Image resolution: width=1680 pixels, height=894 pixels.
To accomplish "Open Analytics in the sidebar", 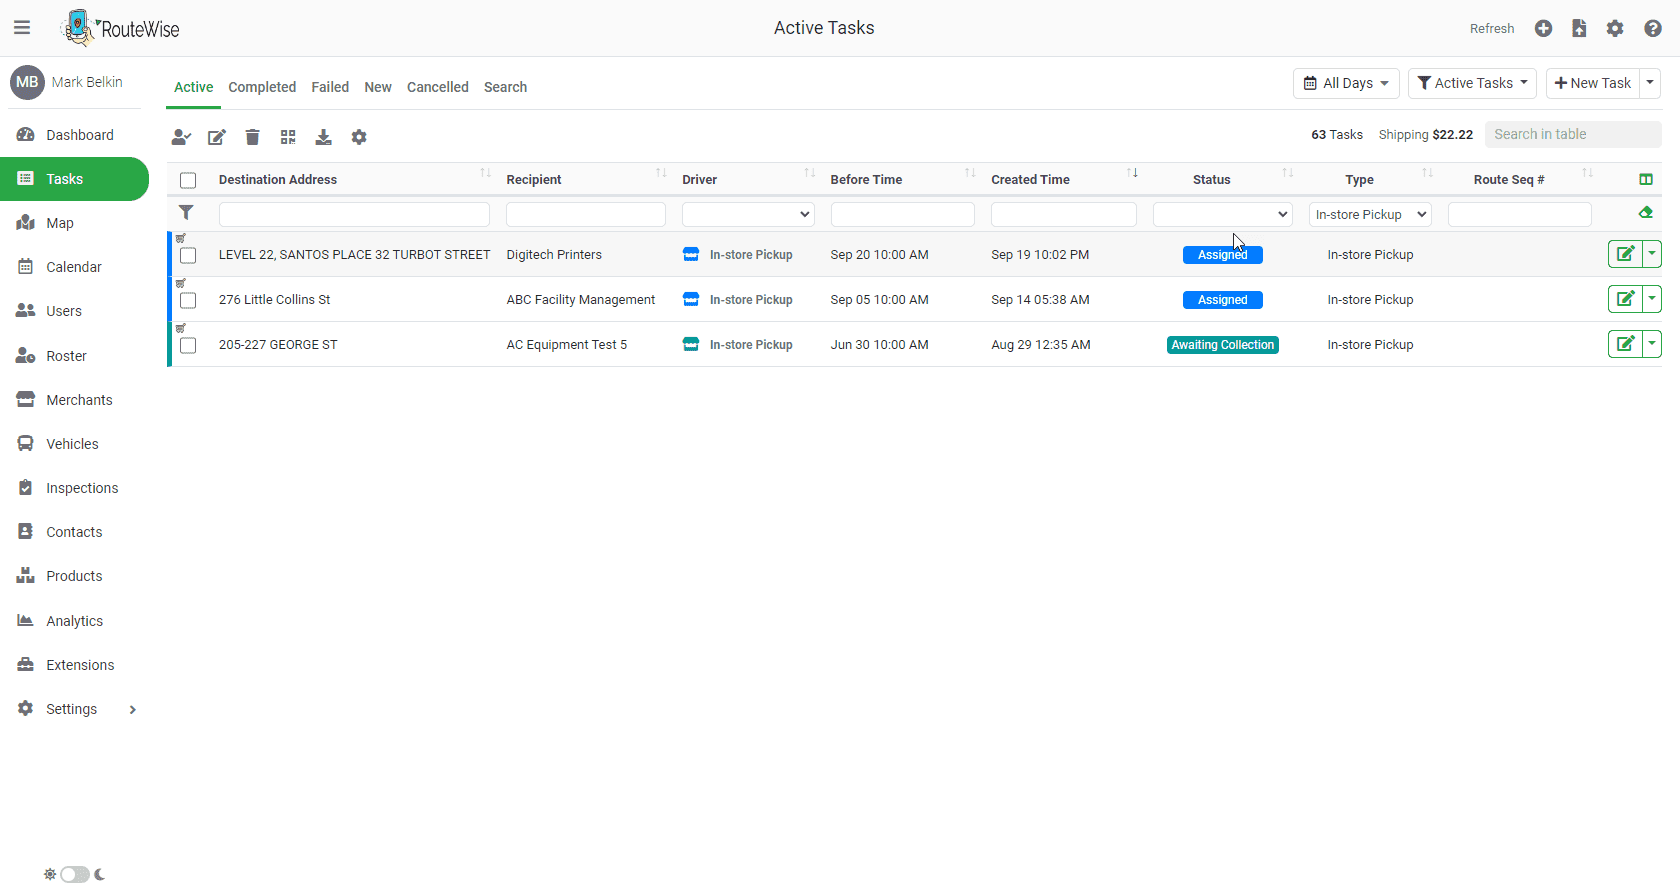I will click(x=74, y=621).
